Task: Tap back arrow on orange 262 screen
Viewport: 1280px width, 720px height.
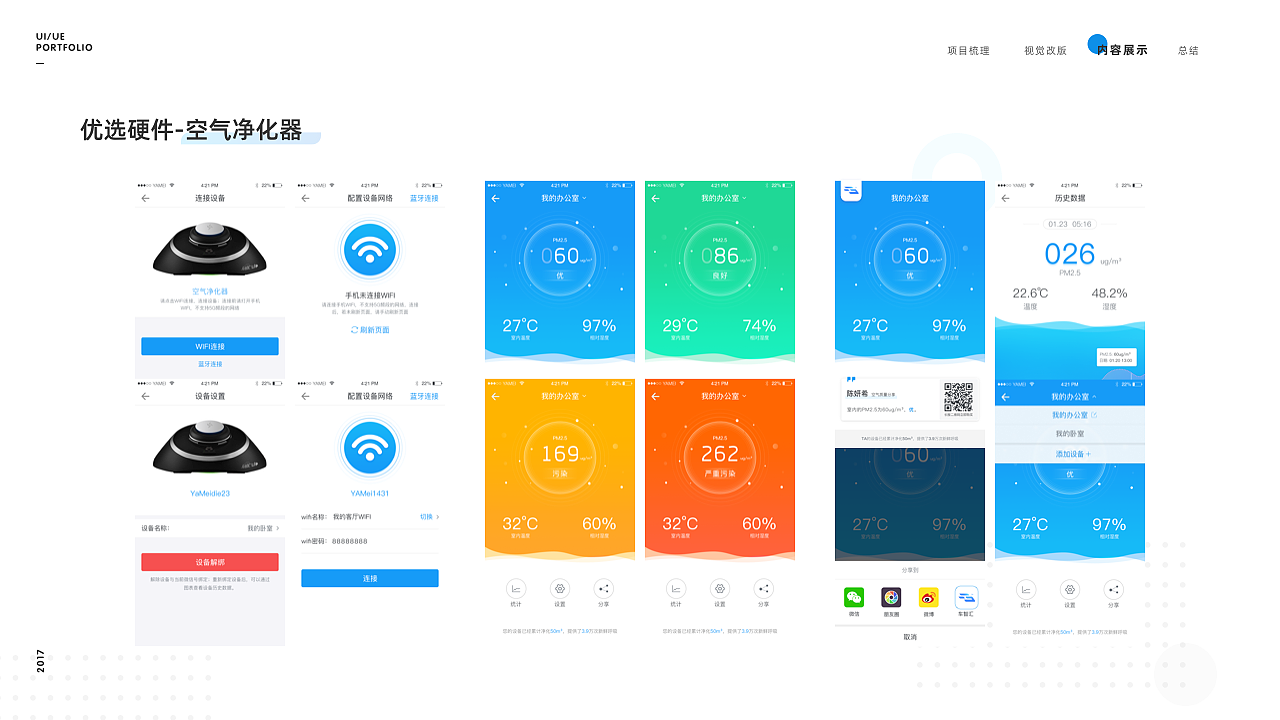Action: pyautogui.click(x=655, y=396)
